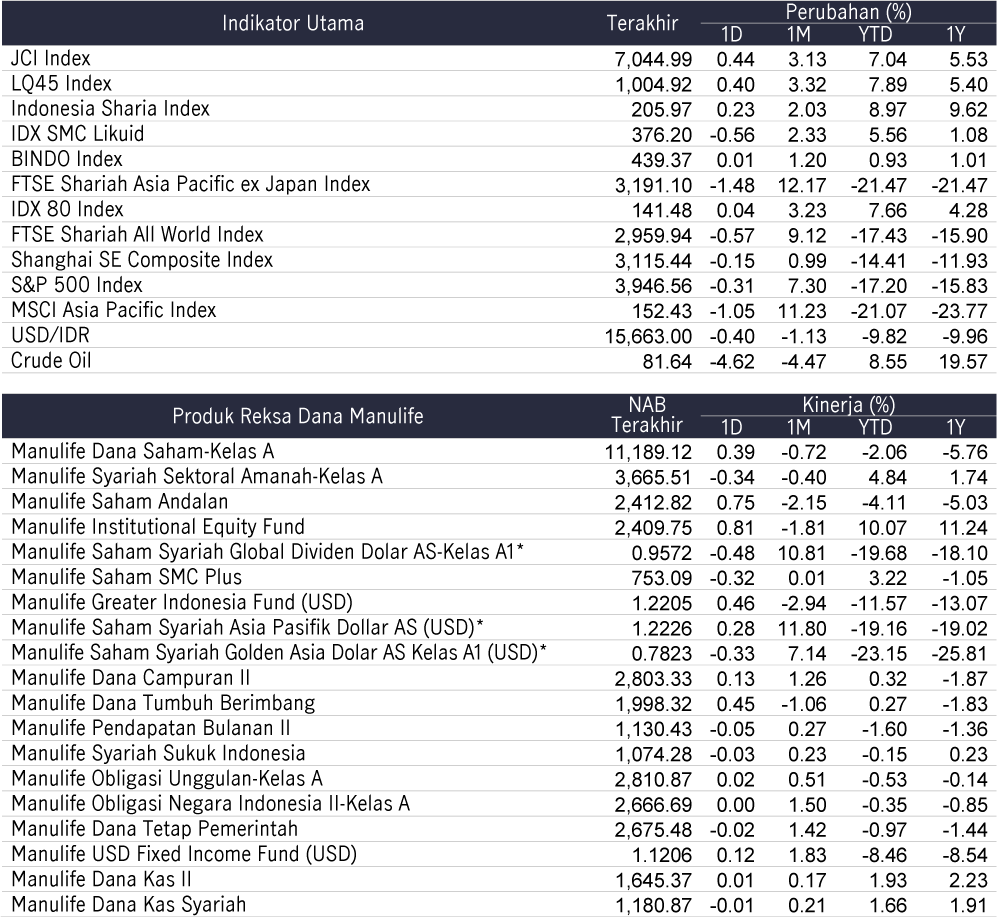
Task: Select the 'BINDO Index' label
Action: point(67,159)
